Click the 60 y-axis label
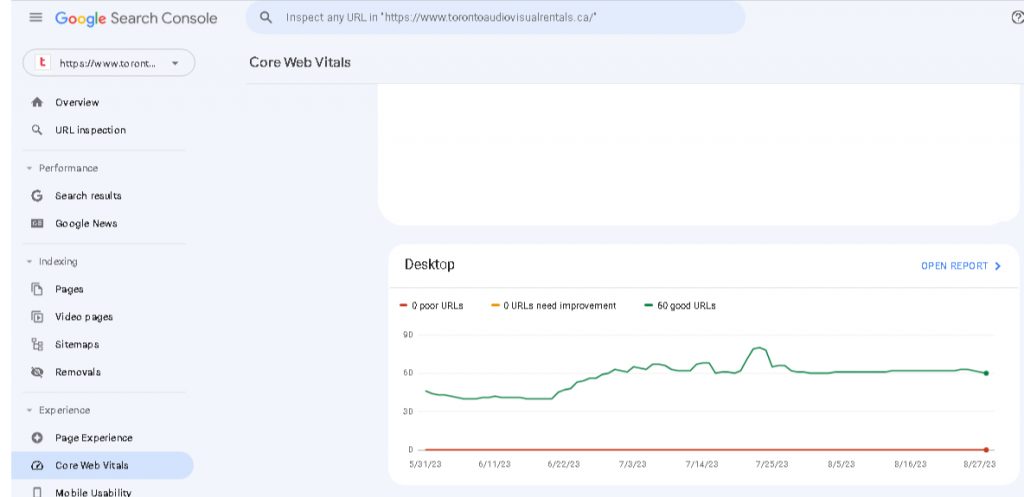1024x497 pixels. (409, 373)
